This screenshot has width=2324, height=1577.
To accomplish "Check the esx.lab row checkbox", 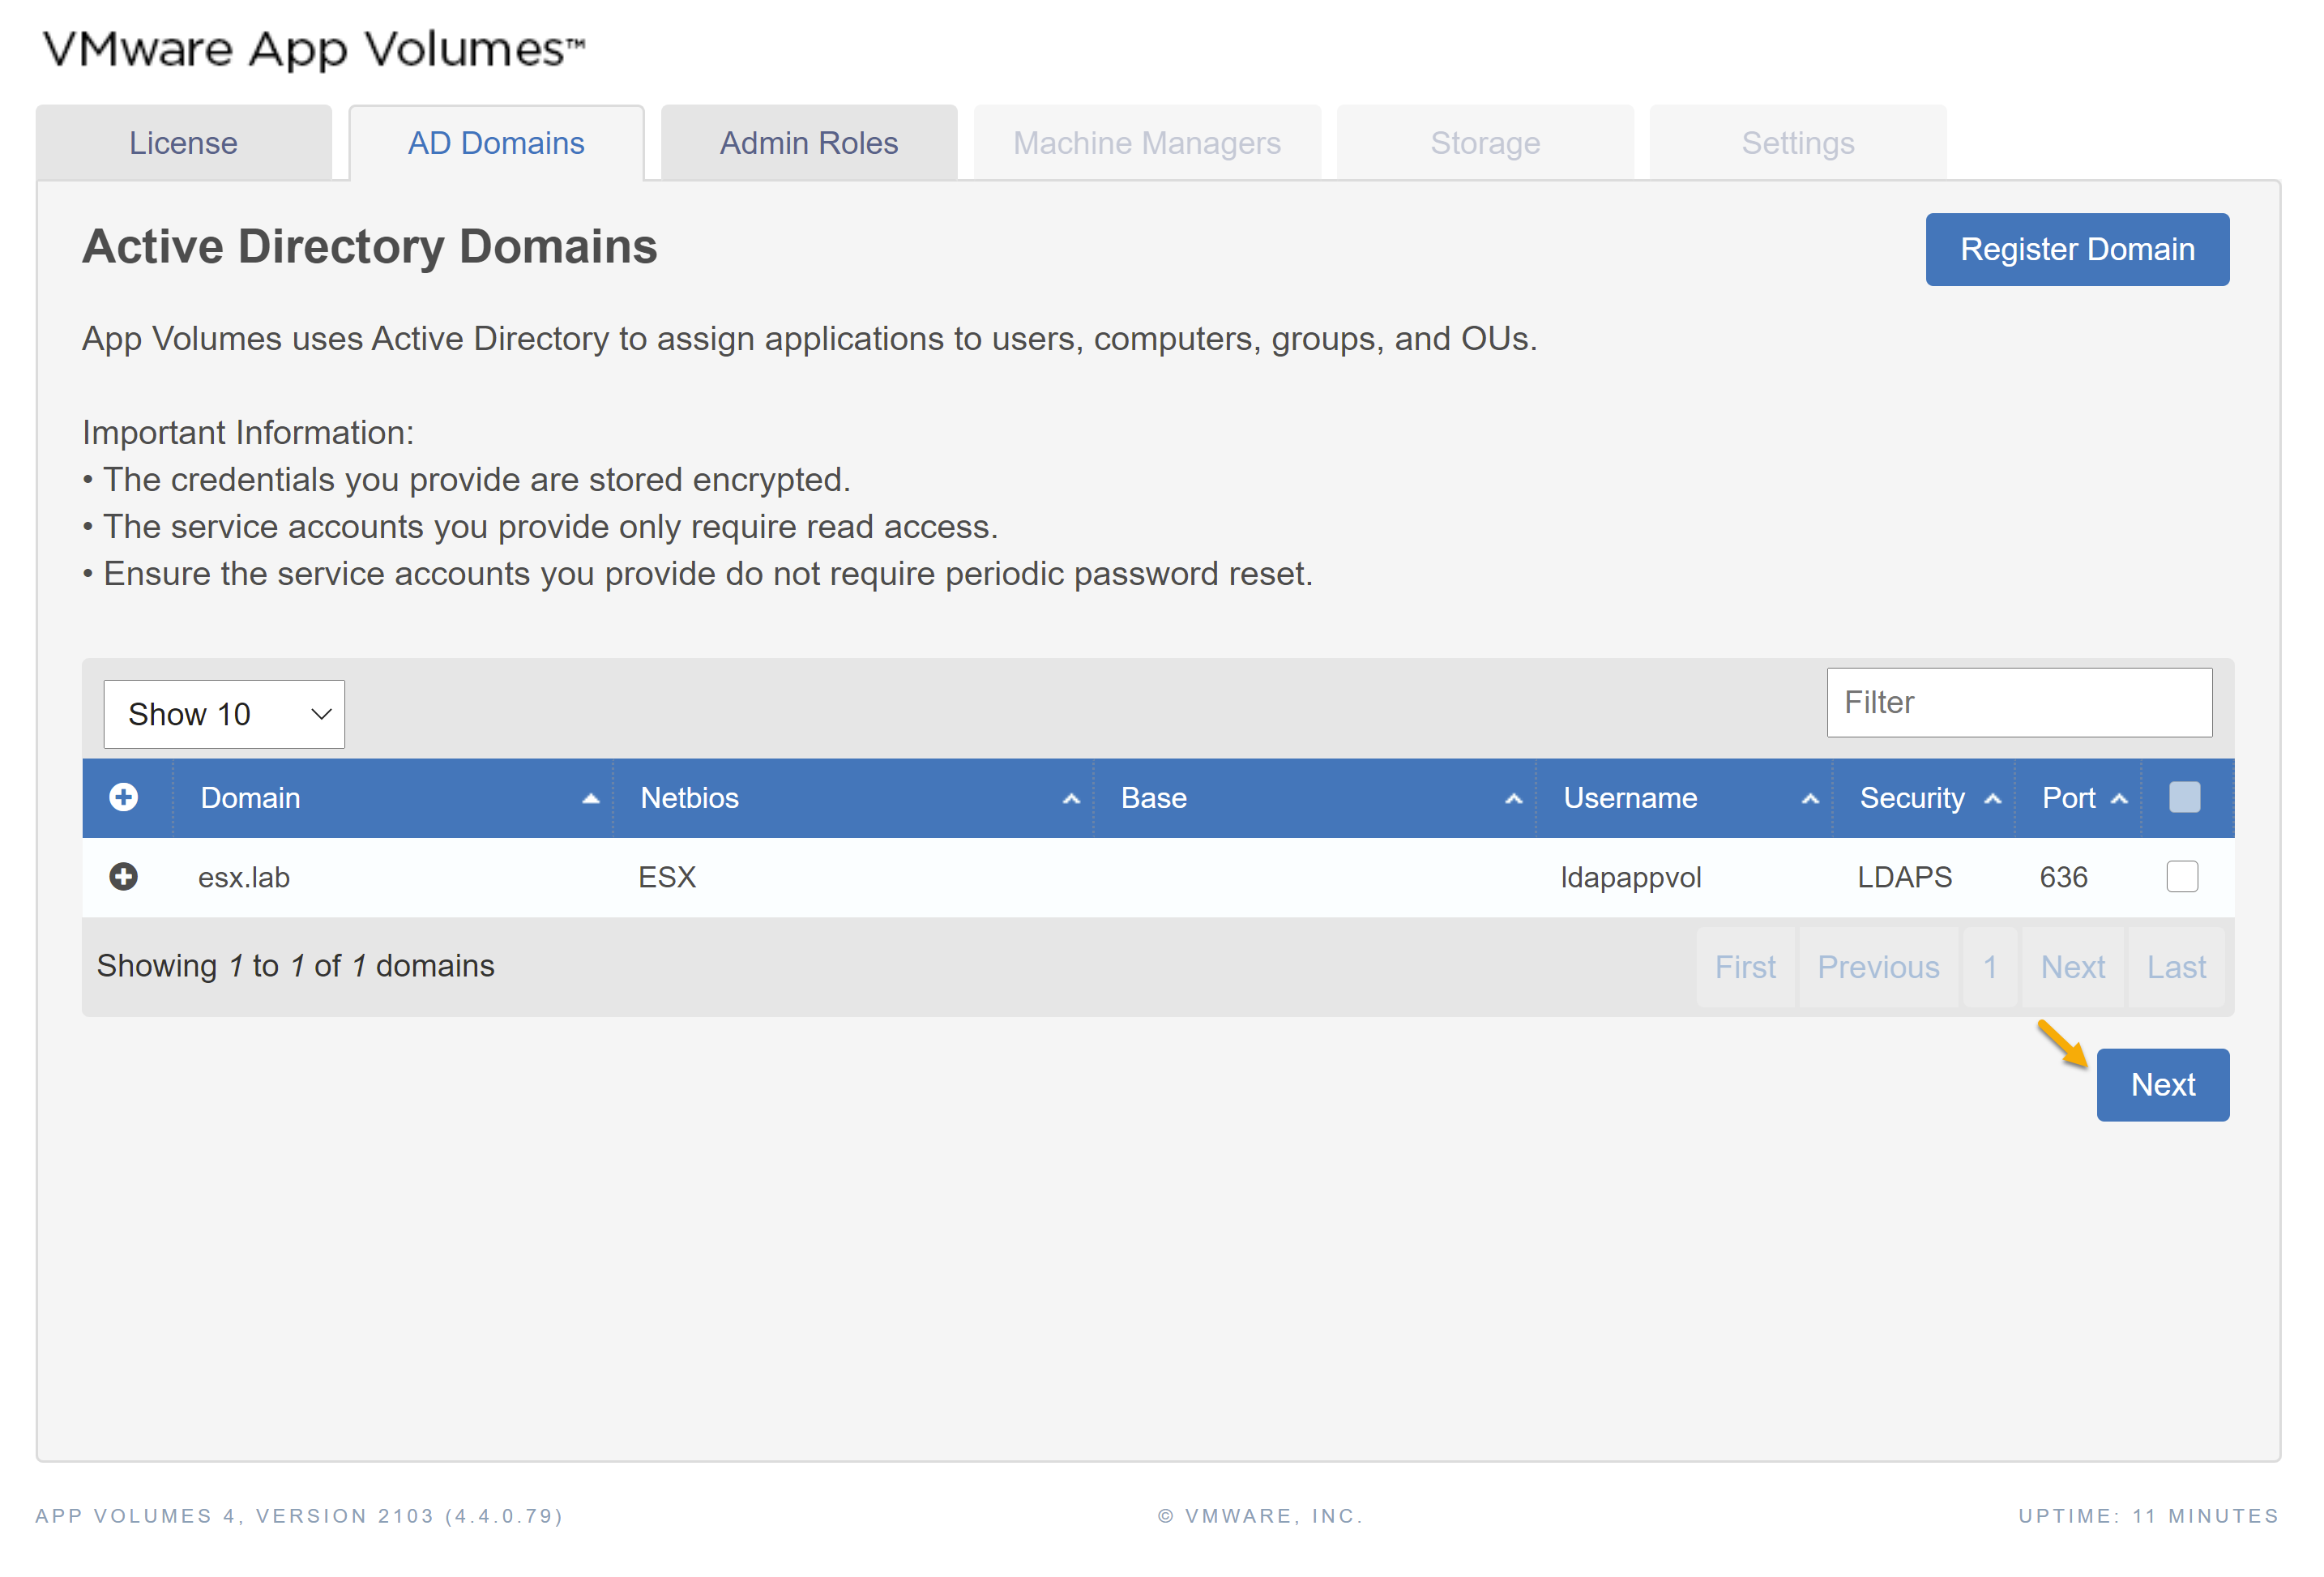I will [x=2183, y=877].
